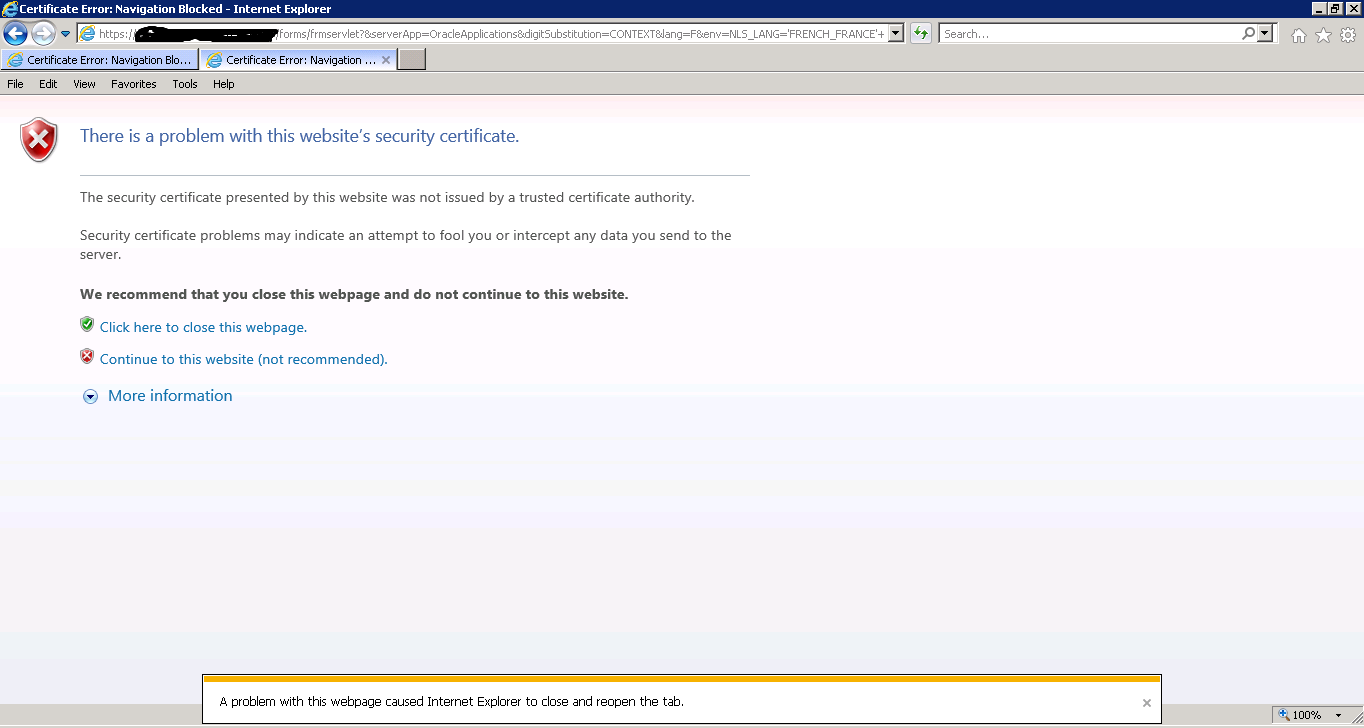Click 'Continue to this website (not recommended)'
This screenshot has height=728, width=1364.
[x=243, y=359]
